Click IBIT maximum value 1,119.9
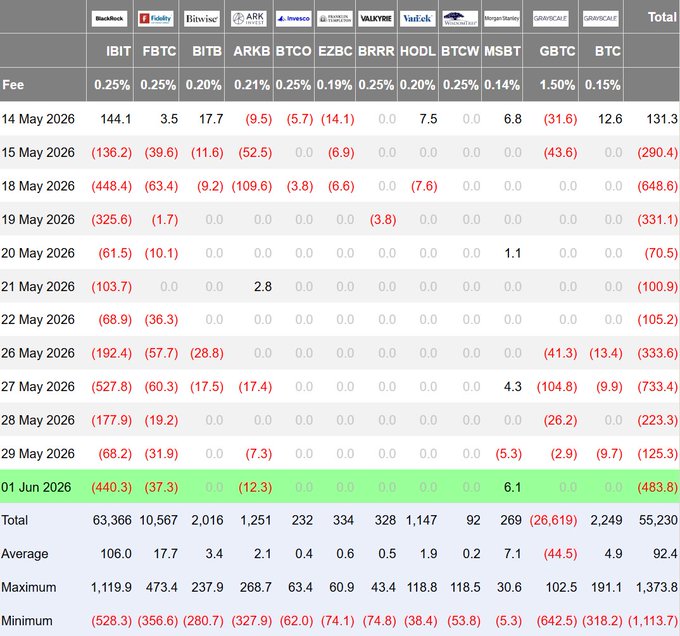The image size is (680, 636). coord(111,587)
